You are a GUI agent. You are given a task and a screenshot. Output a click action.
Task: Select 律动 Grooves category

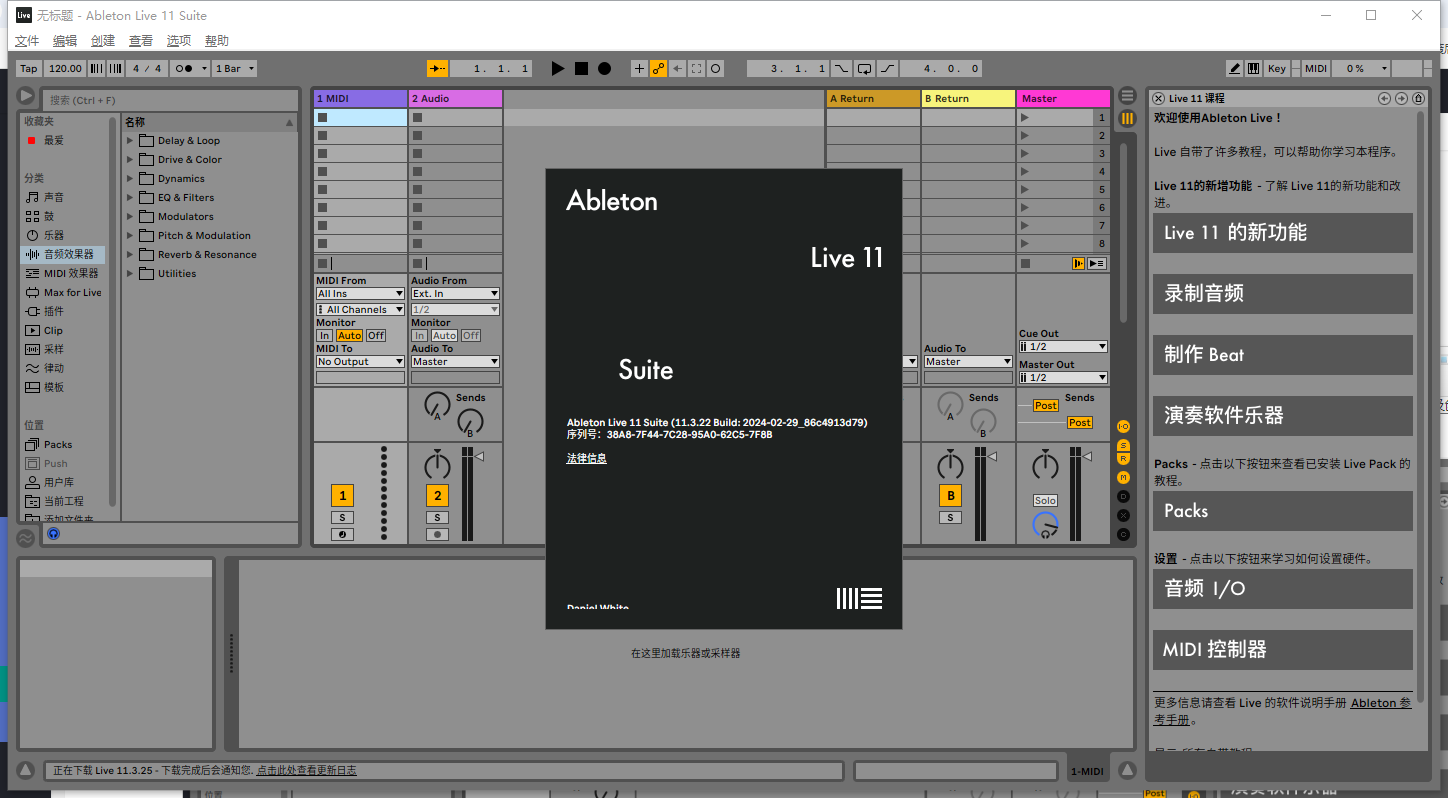54,368
